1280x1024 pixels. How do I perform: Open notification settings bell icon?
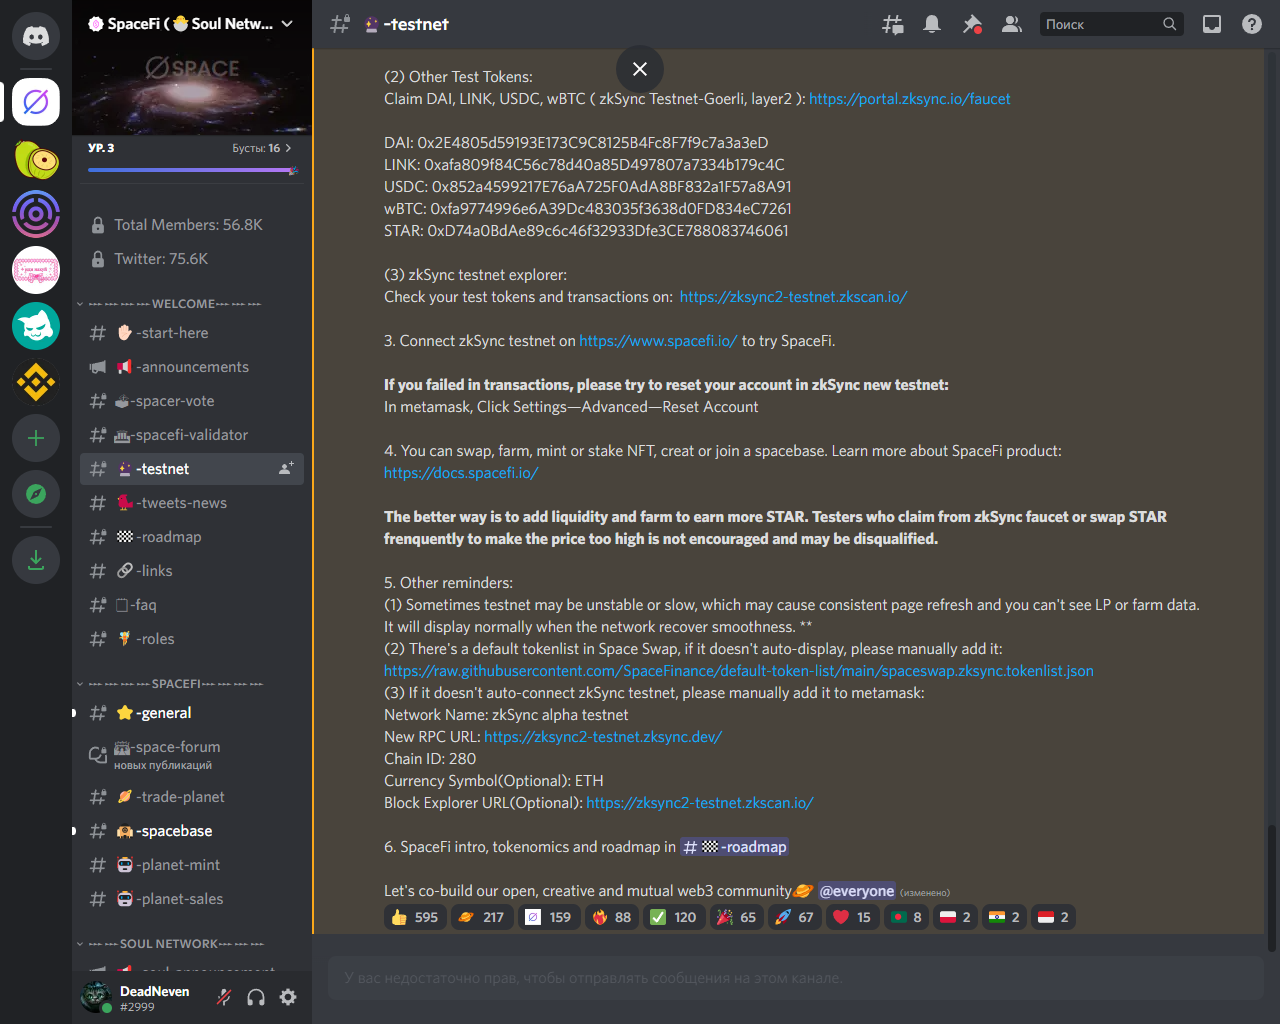(932, 24)
